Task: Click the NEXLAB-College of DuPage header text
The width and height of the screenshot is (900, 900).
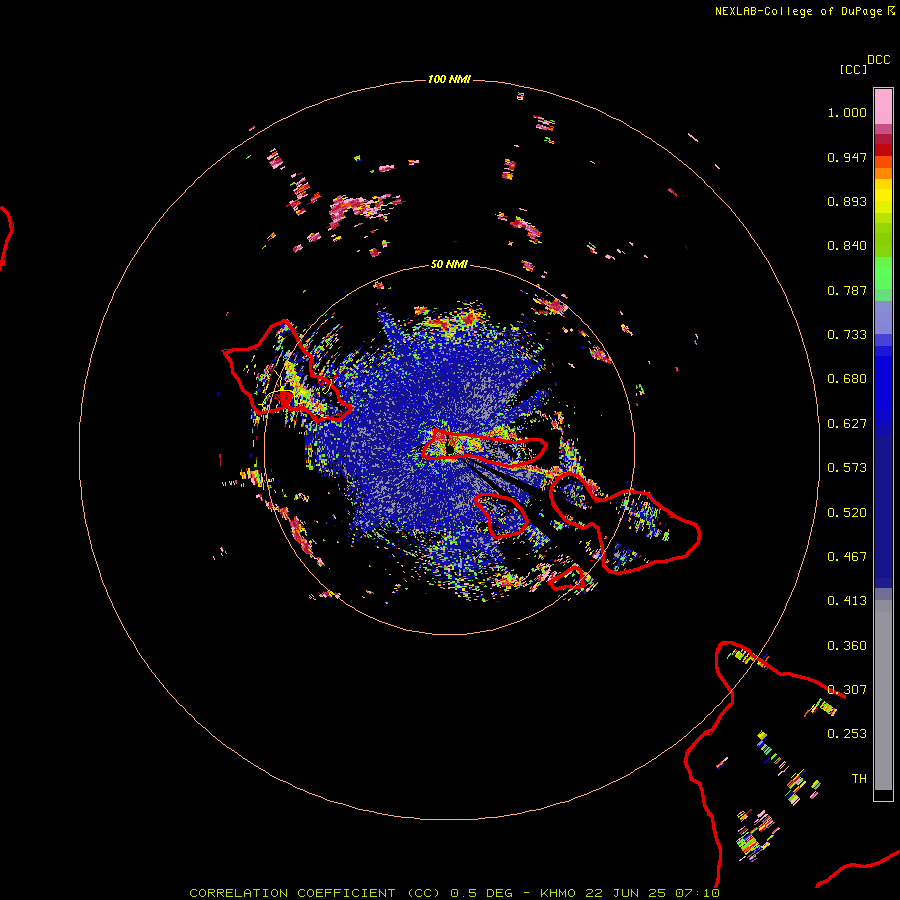Action: [798, 11]
